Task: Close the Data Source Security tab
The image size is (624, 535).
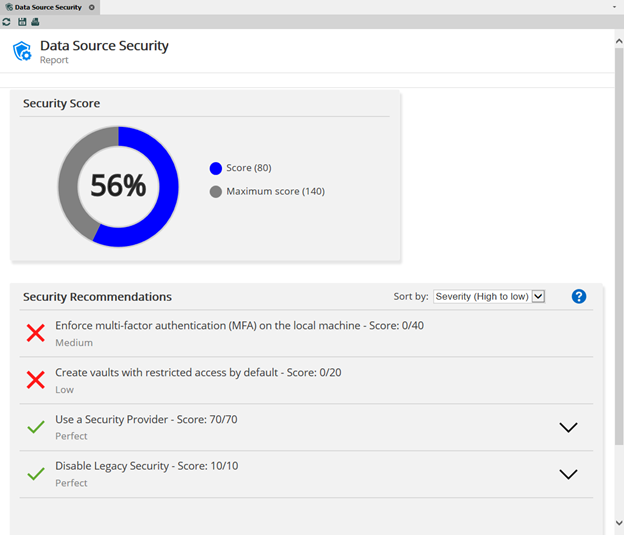Action: 92,7
